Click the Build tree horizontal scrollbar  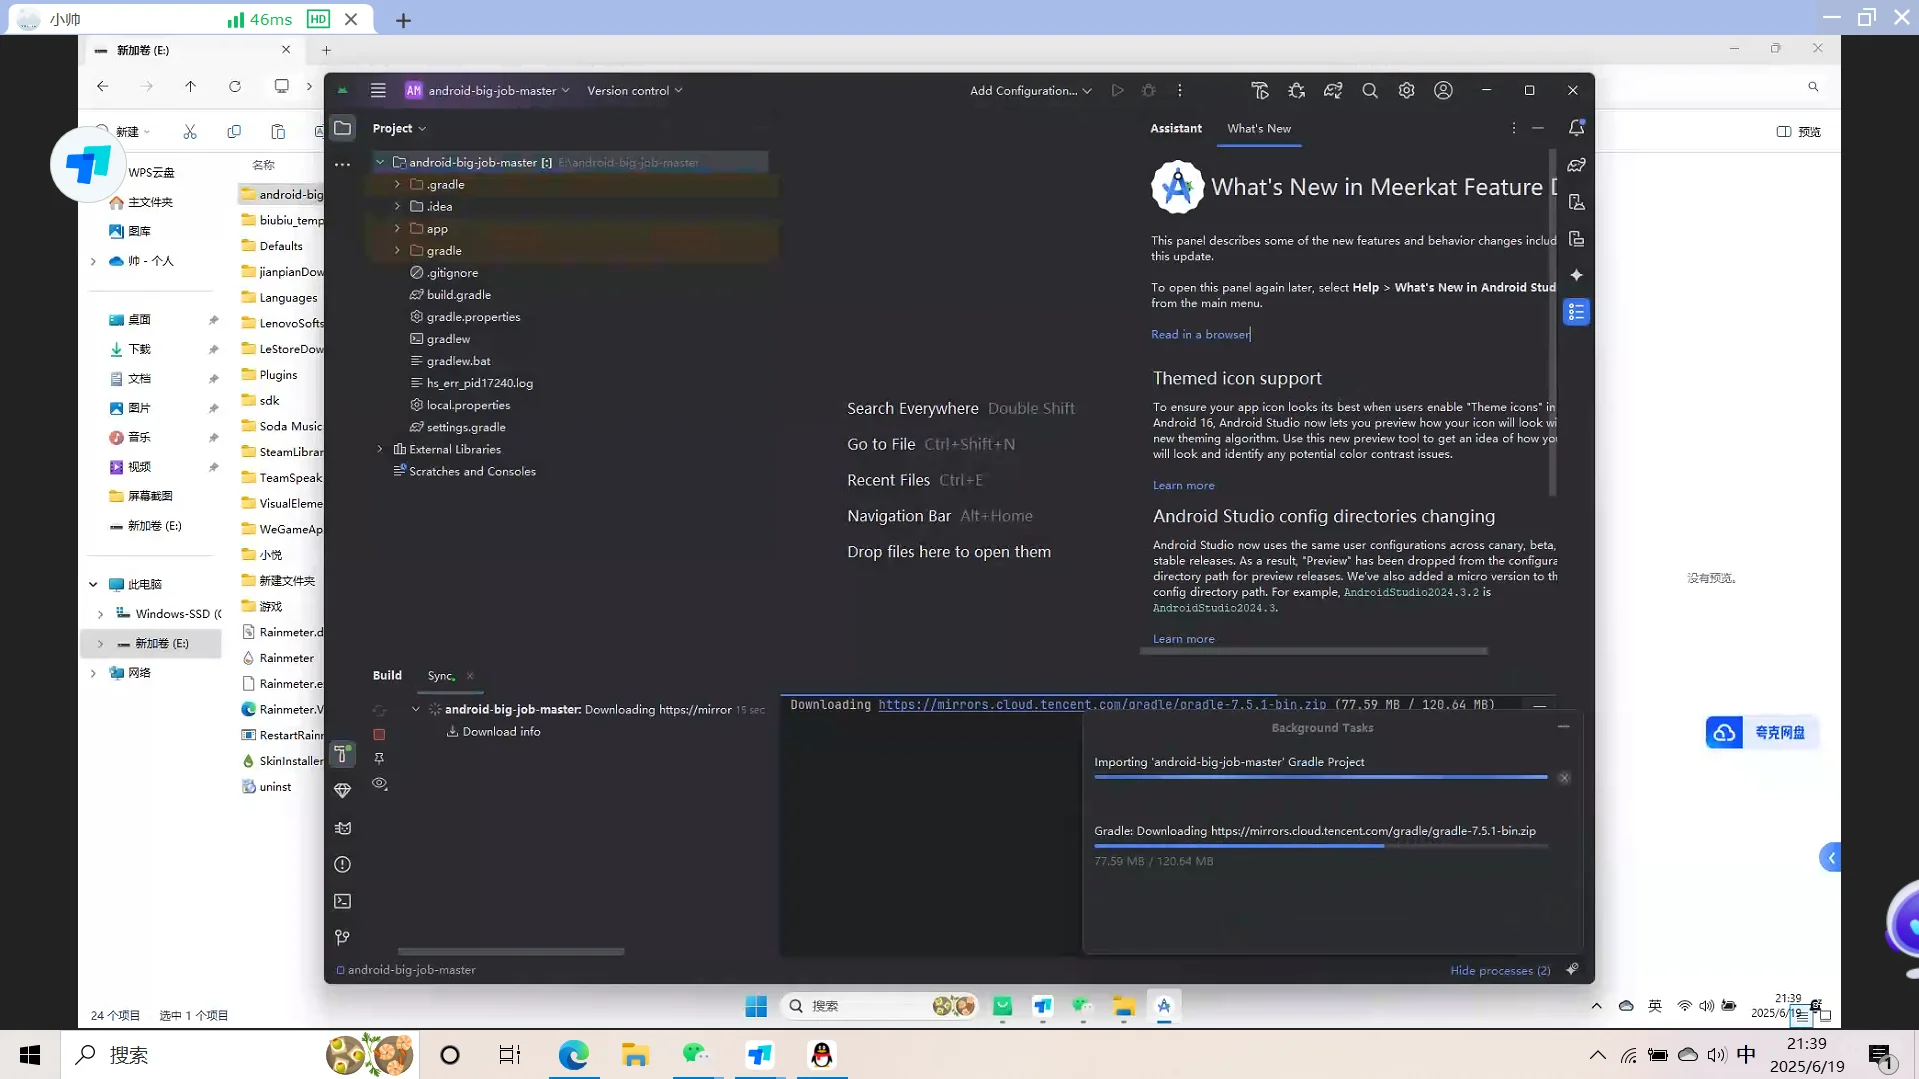511,951
